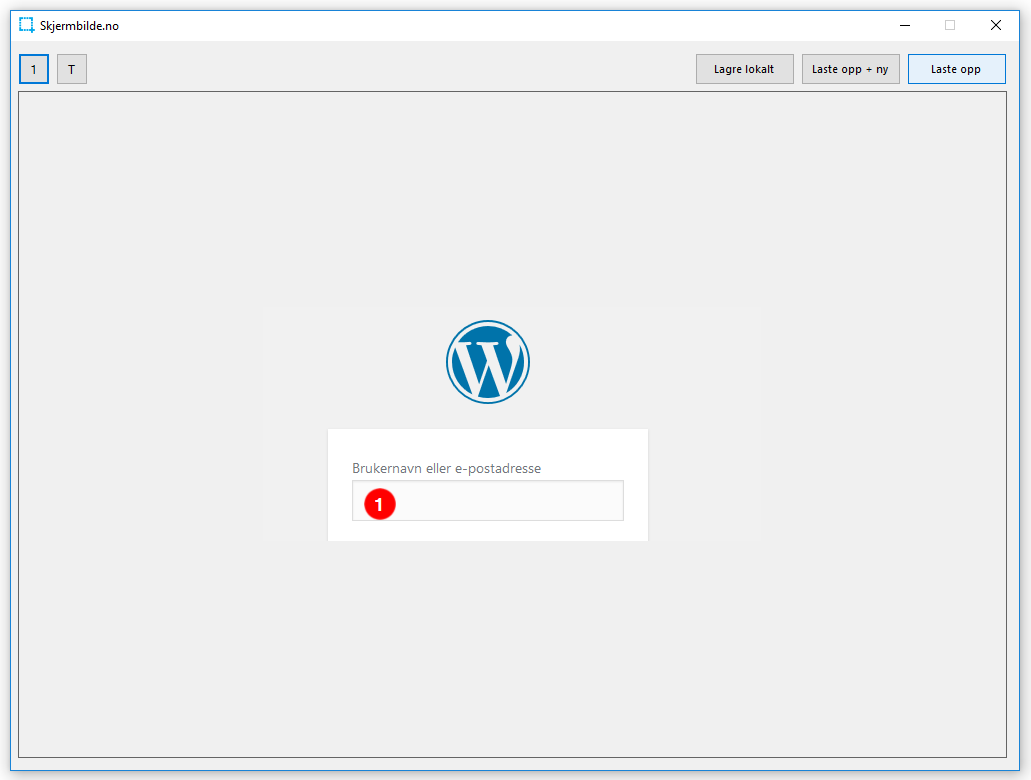Image resolution: width=1031 pixels, height=780 pixels.
Task: Click inside the username input field
Action: 500,501
